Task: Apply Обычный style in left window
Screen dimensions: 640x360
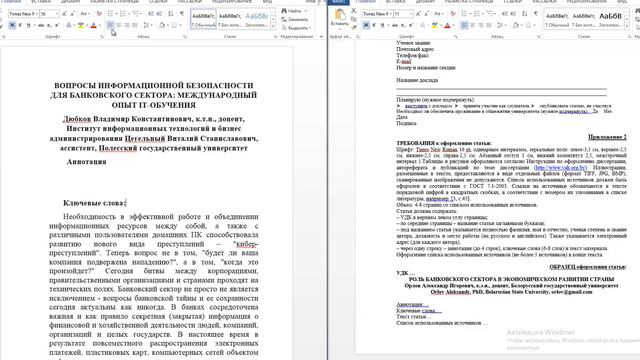Action: click(203, 19)
